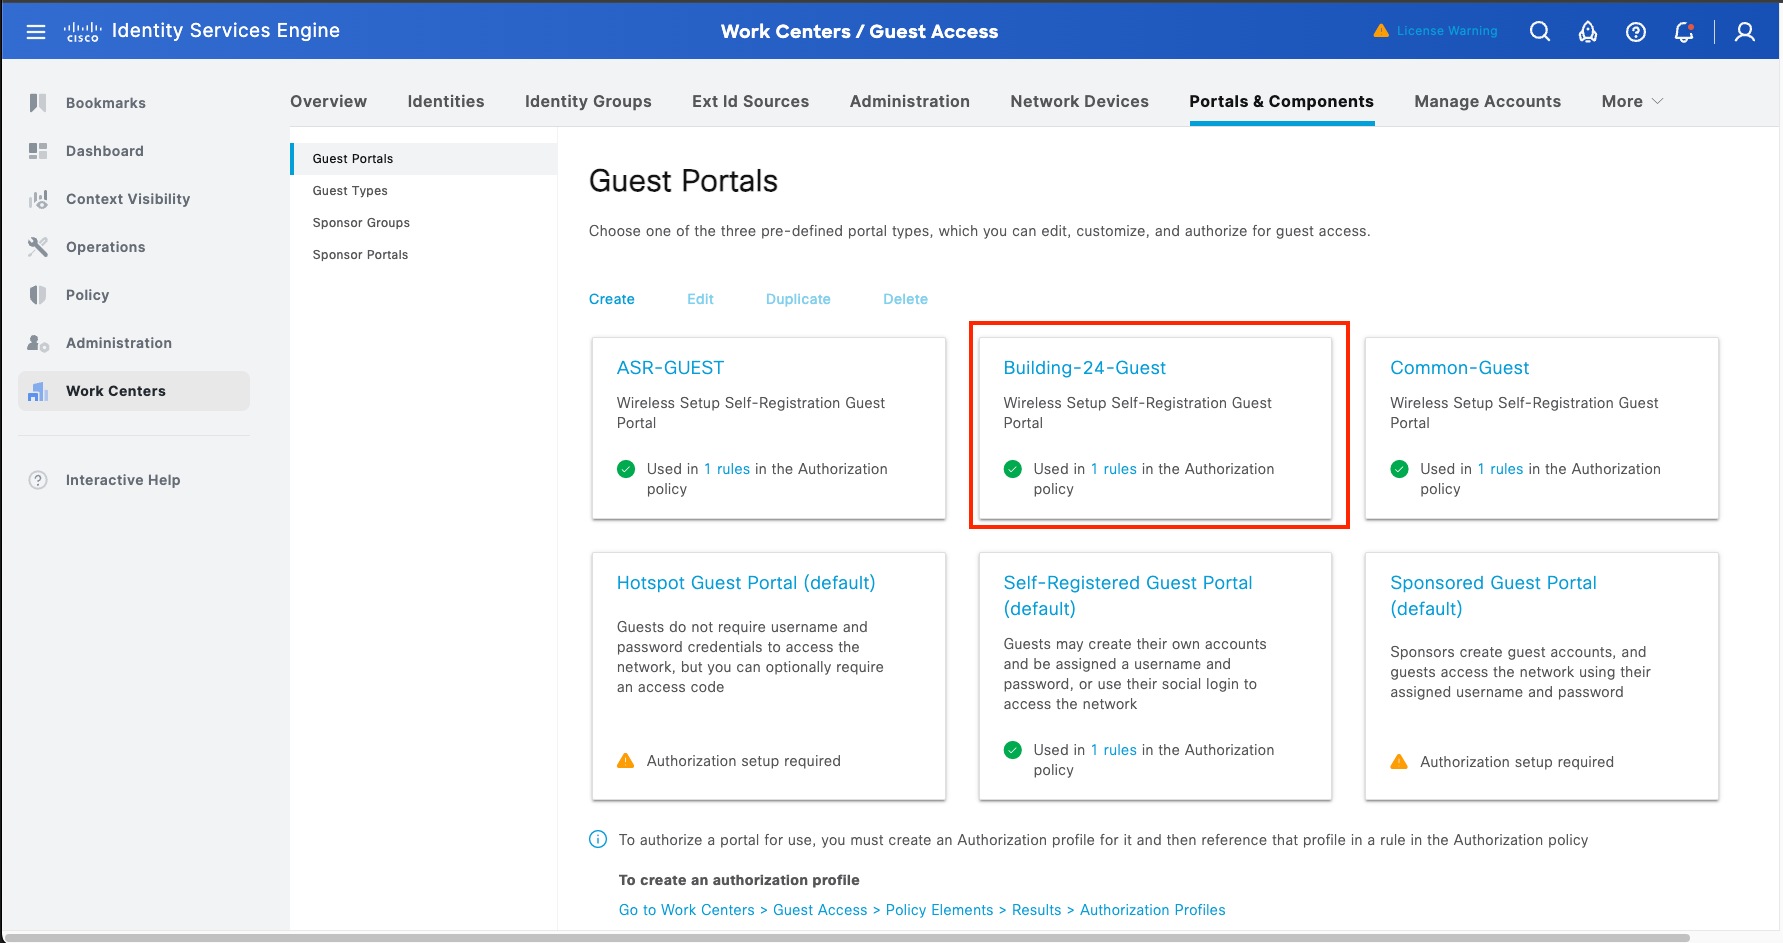This screenshot has width=1783, height=943.
Task: Click the Policy label in the sidebar
Action: coord(88,295)
